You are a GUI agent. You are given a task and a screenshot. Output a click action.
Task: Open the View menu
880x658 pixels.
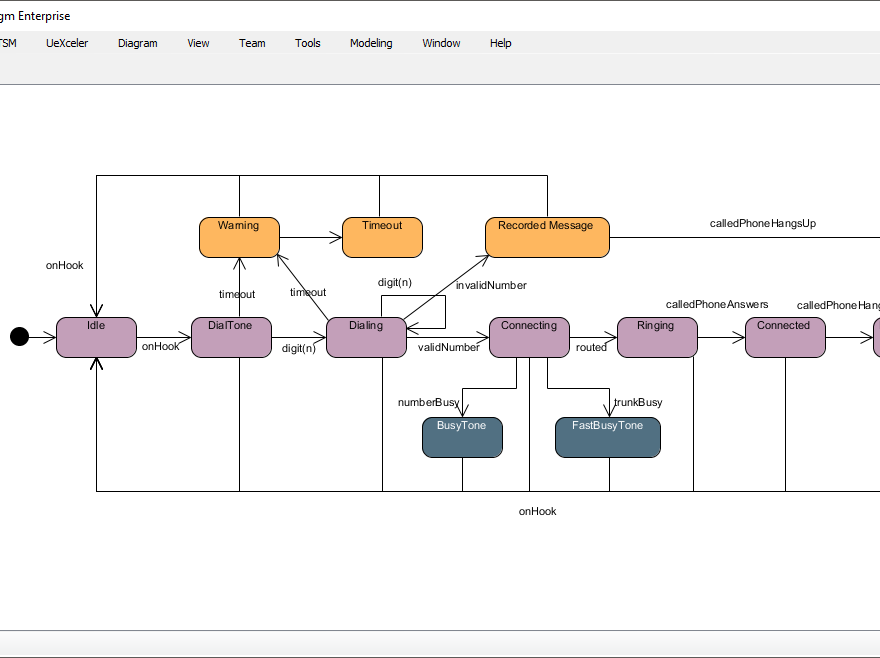pyautogui.click(x=197, y=43)
